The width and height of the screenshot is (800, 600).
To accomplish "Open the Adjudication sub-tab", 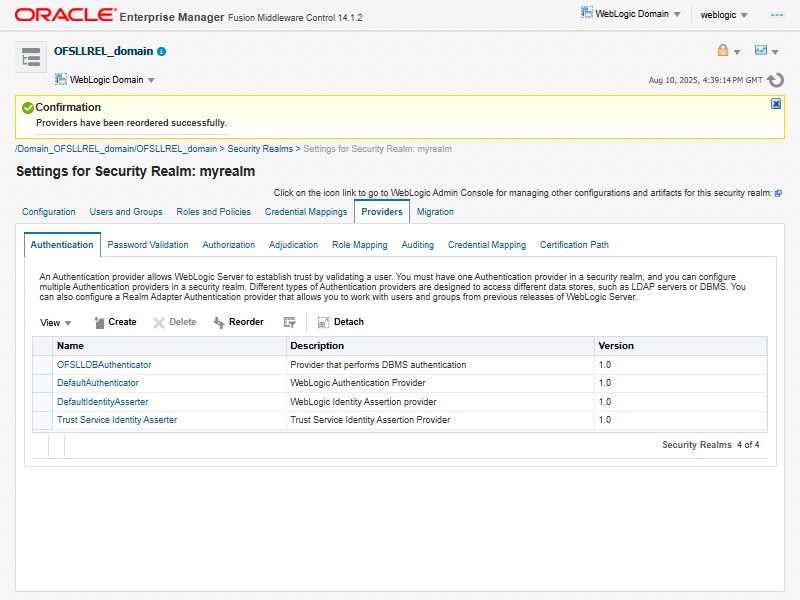I will pos(293,245).
